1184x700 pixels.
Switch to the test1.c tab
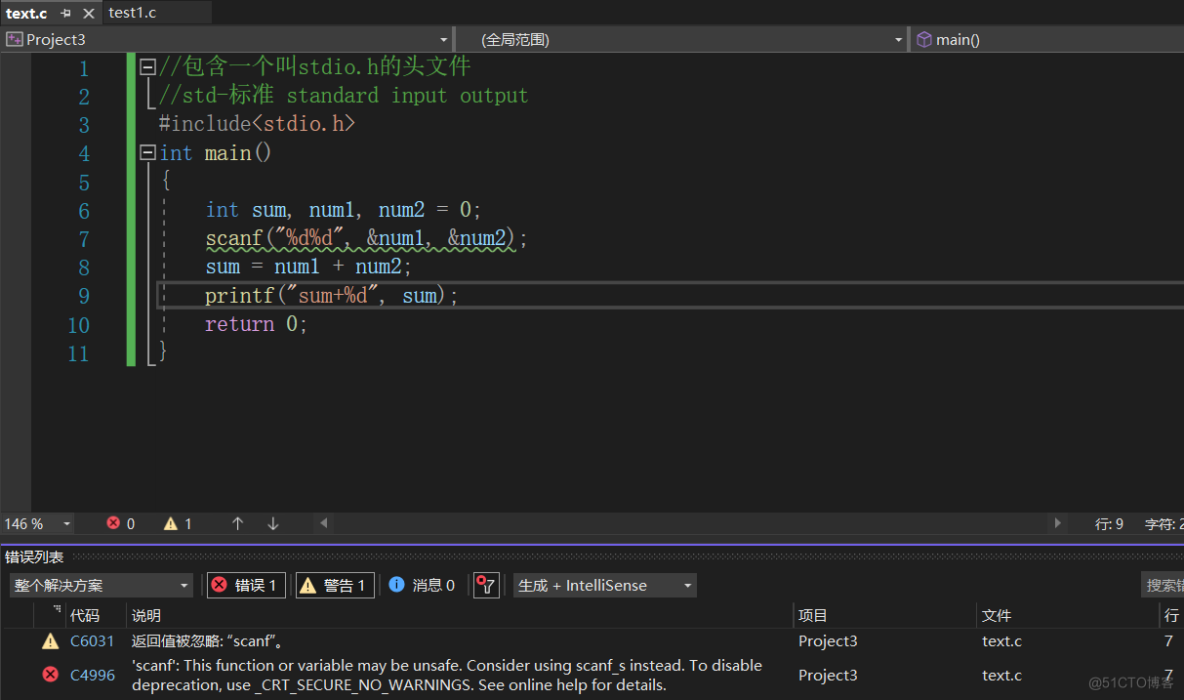click(x=135, y=13)
